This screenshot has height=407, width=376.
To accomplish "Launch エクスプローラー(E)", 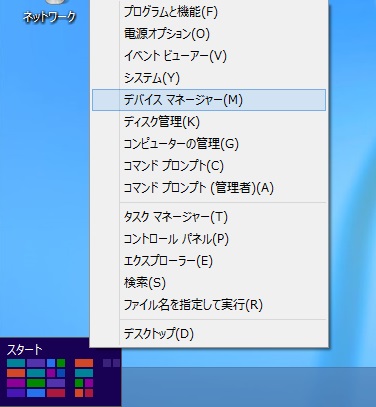I will pos(209,261).
